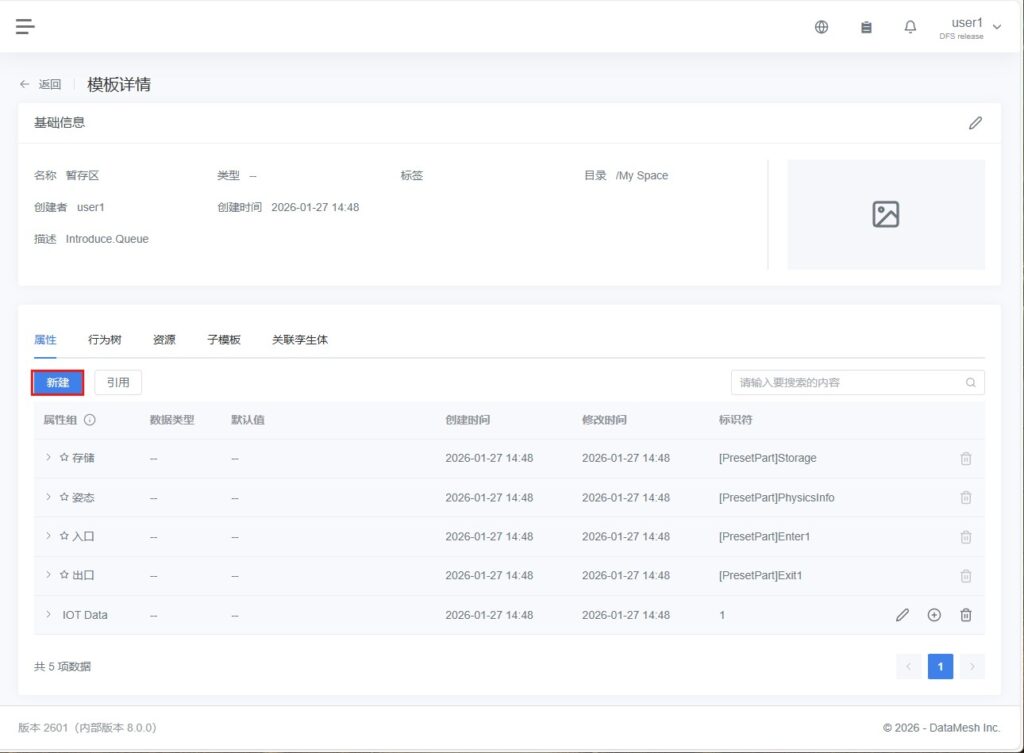Click the info icon beside 属性组
Image resolution: width=1024 pixels, height=753 pixels.
tap(90, 420)
